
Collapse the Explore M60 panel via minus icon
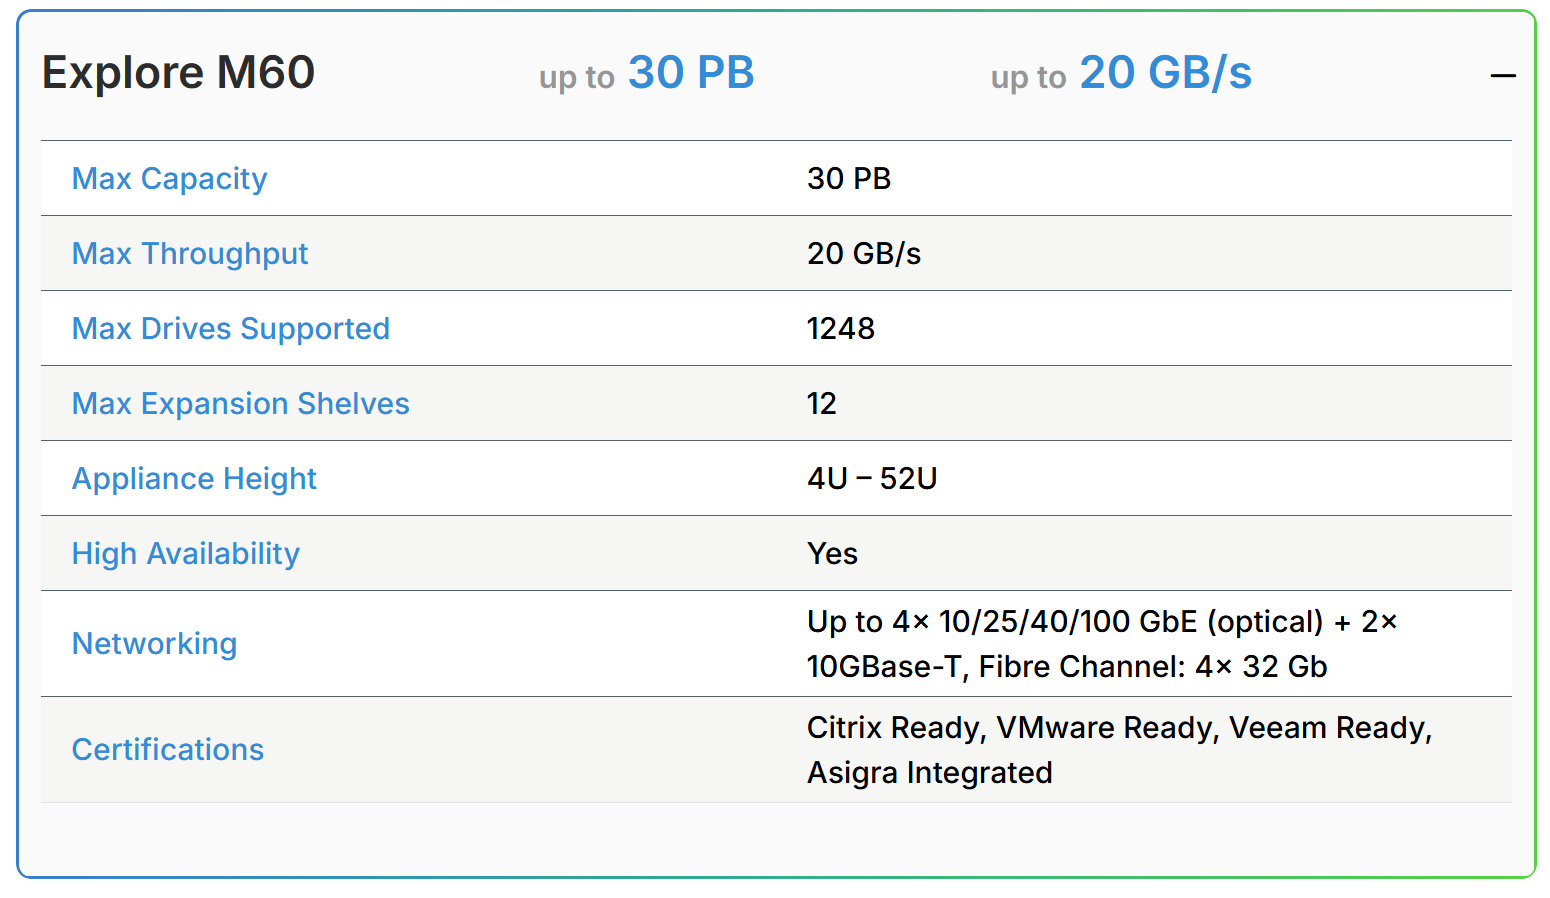(1502, 75)
